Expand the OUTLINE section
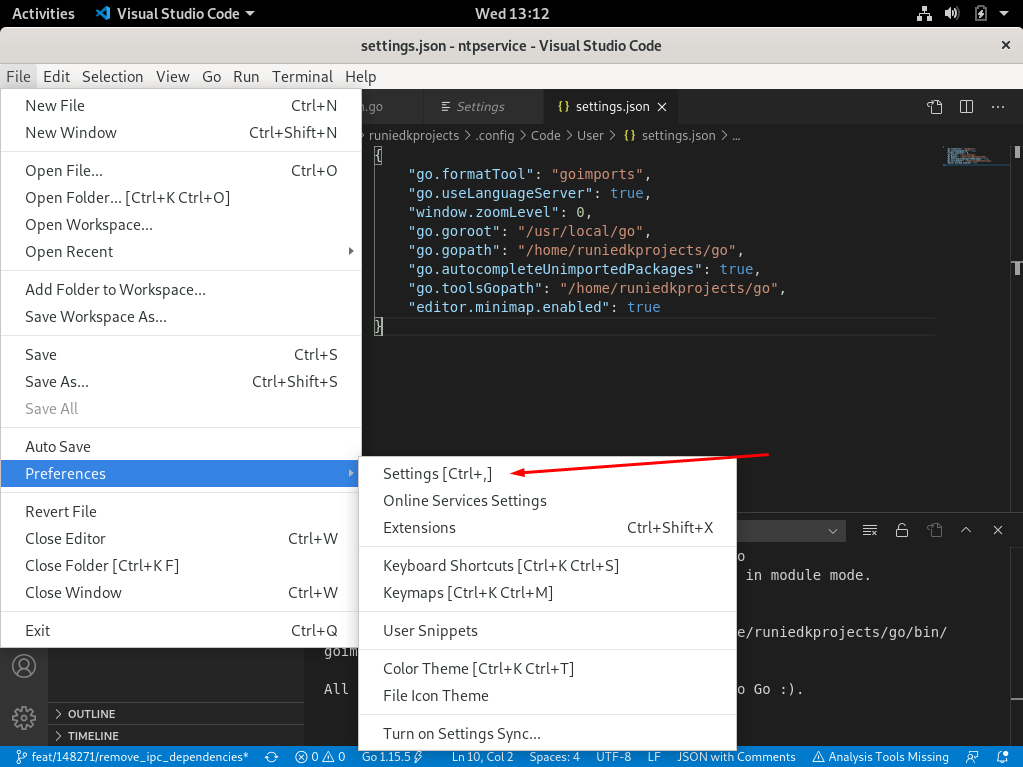Screen dimensions: 1023x767 pyautogui.click(x=91, y=714)
